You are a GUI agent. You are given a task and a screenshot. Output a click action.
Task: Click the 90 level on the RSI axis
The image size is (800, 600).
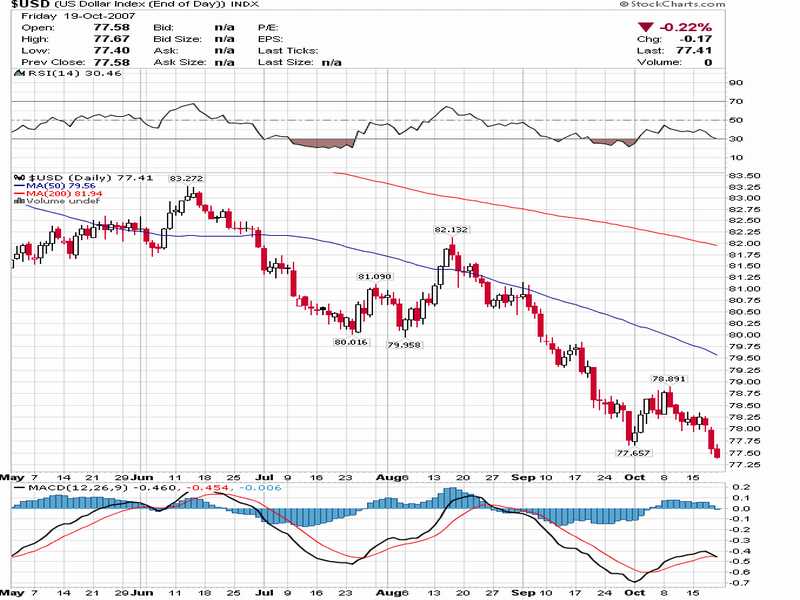(736, 83)
